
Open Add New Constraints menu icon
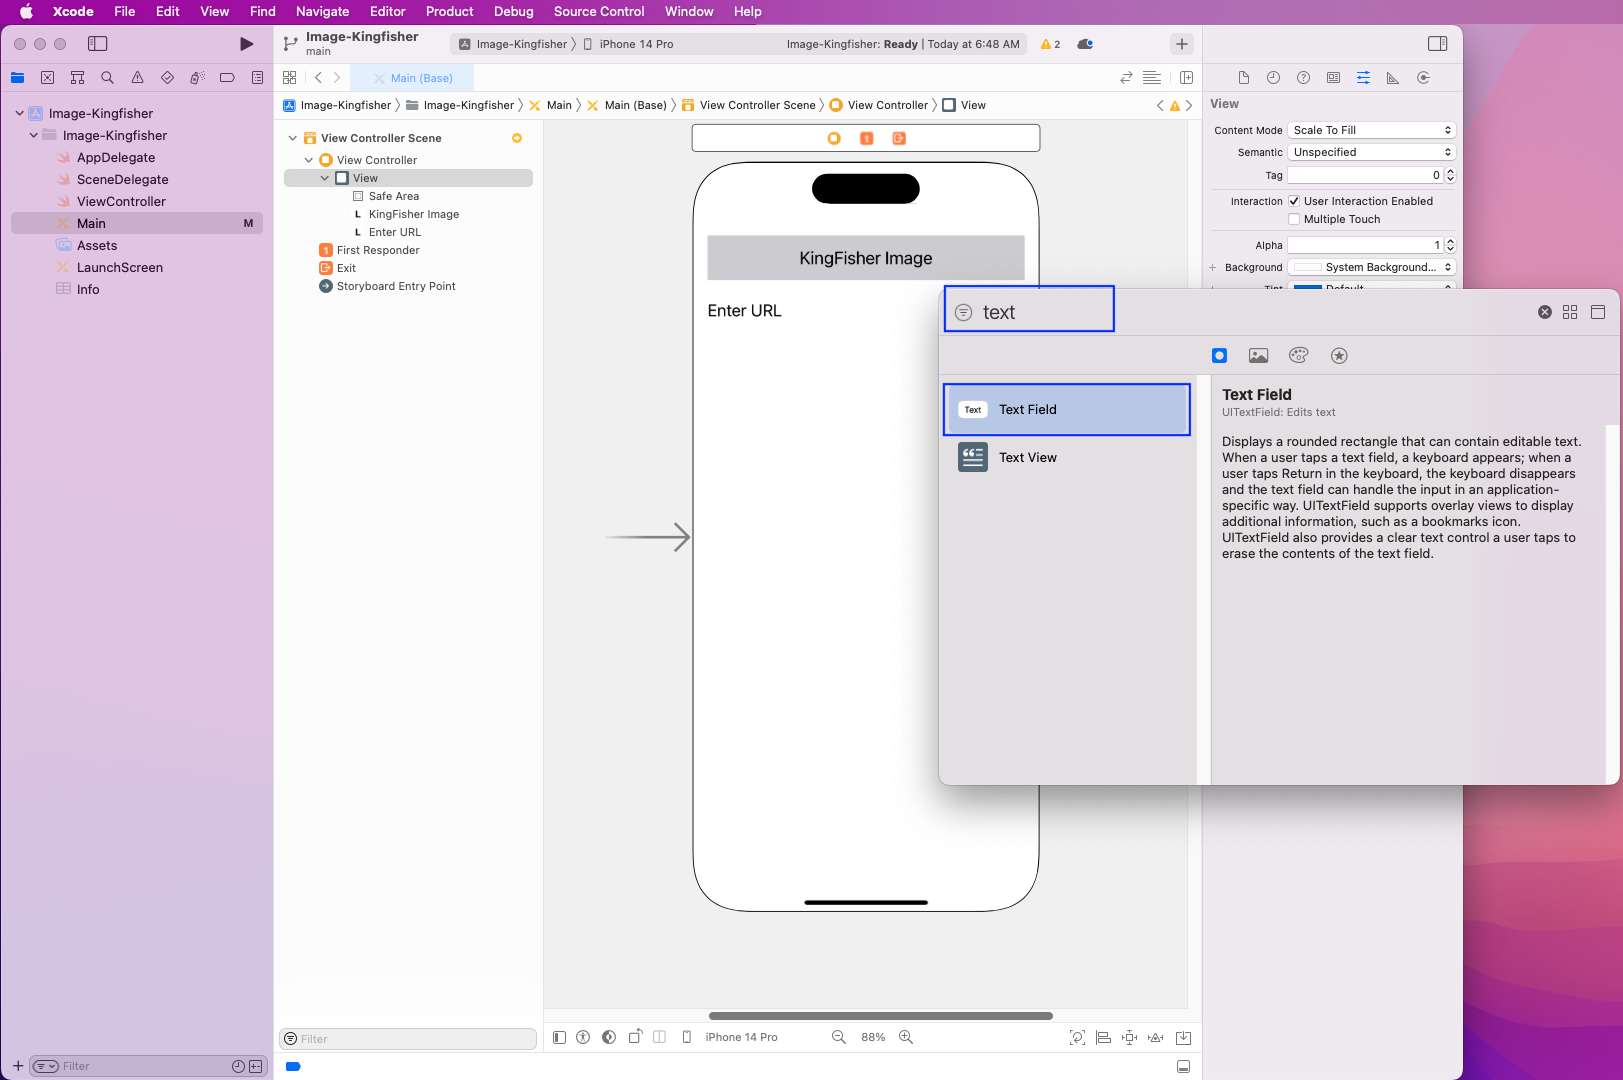click(x=1129, y=1037)
